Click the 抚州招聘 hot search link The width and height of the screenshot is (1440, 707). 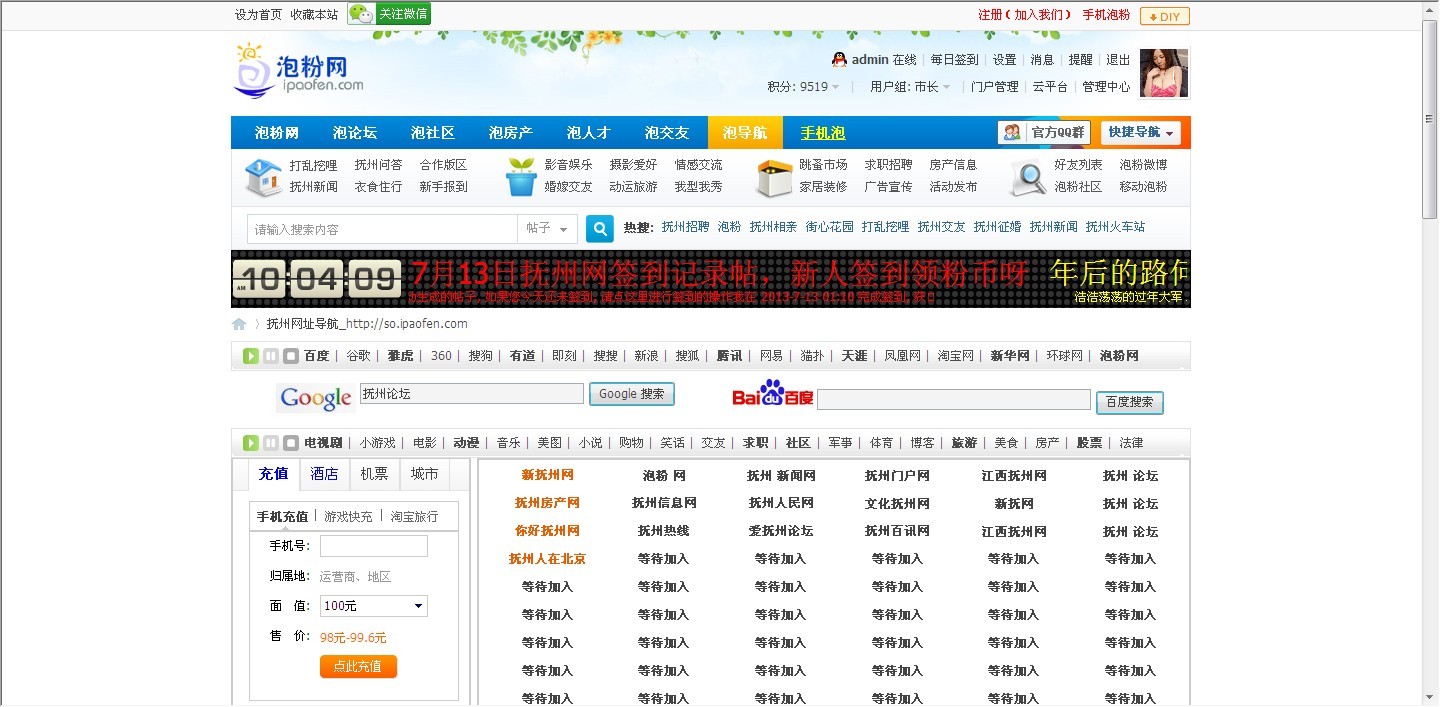(685, 227)
